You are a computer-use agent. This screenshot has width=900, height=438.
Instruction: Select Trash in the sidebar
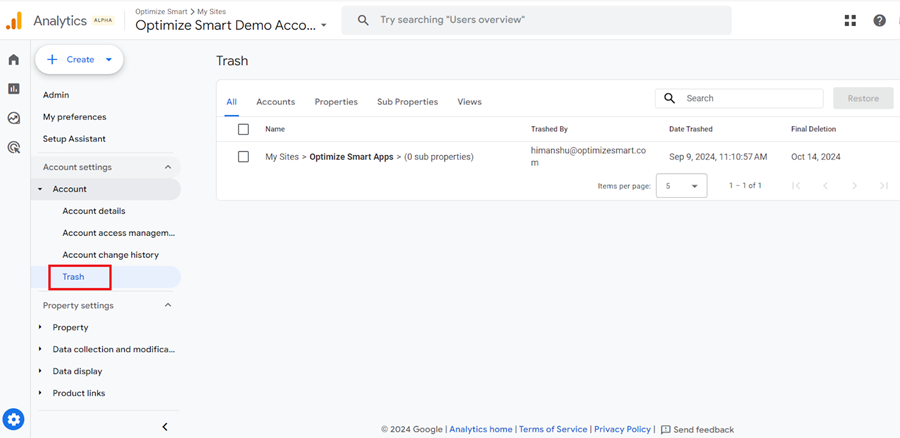[x=73, y=277]
